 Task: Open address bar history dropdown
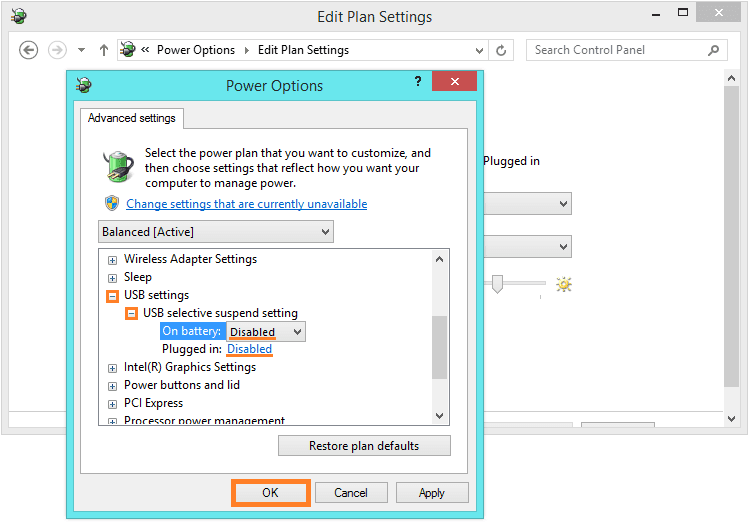click(x=479, y=50)
